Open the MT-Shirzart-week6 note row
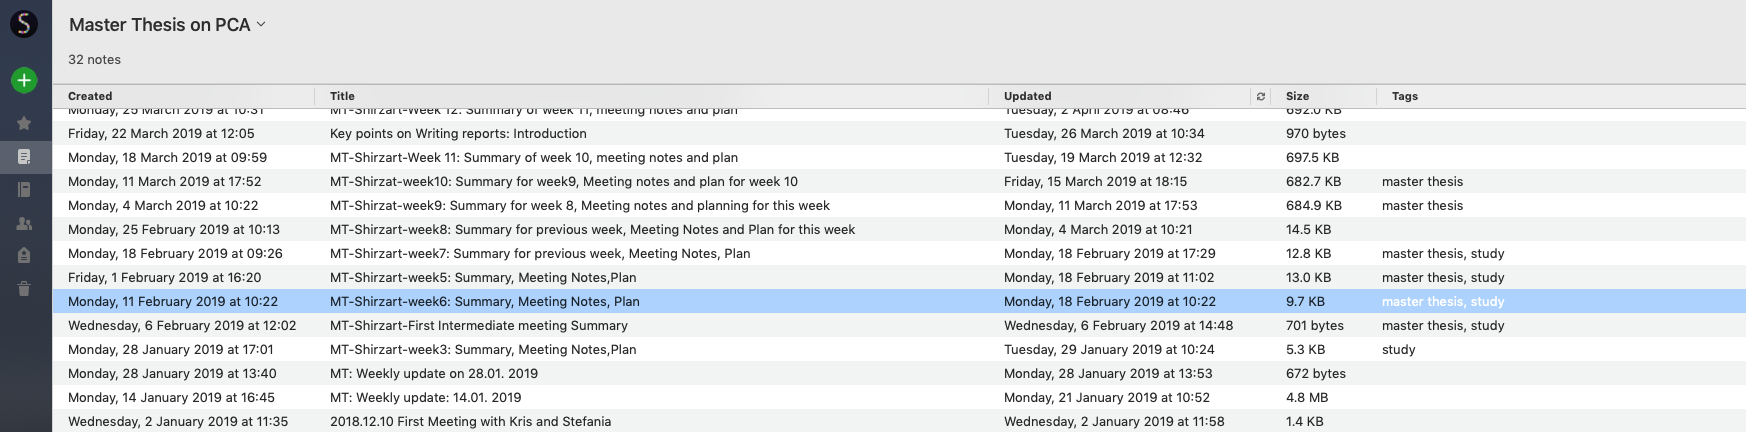Screen dimensions: 1746x432 coord(485,301)
